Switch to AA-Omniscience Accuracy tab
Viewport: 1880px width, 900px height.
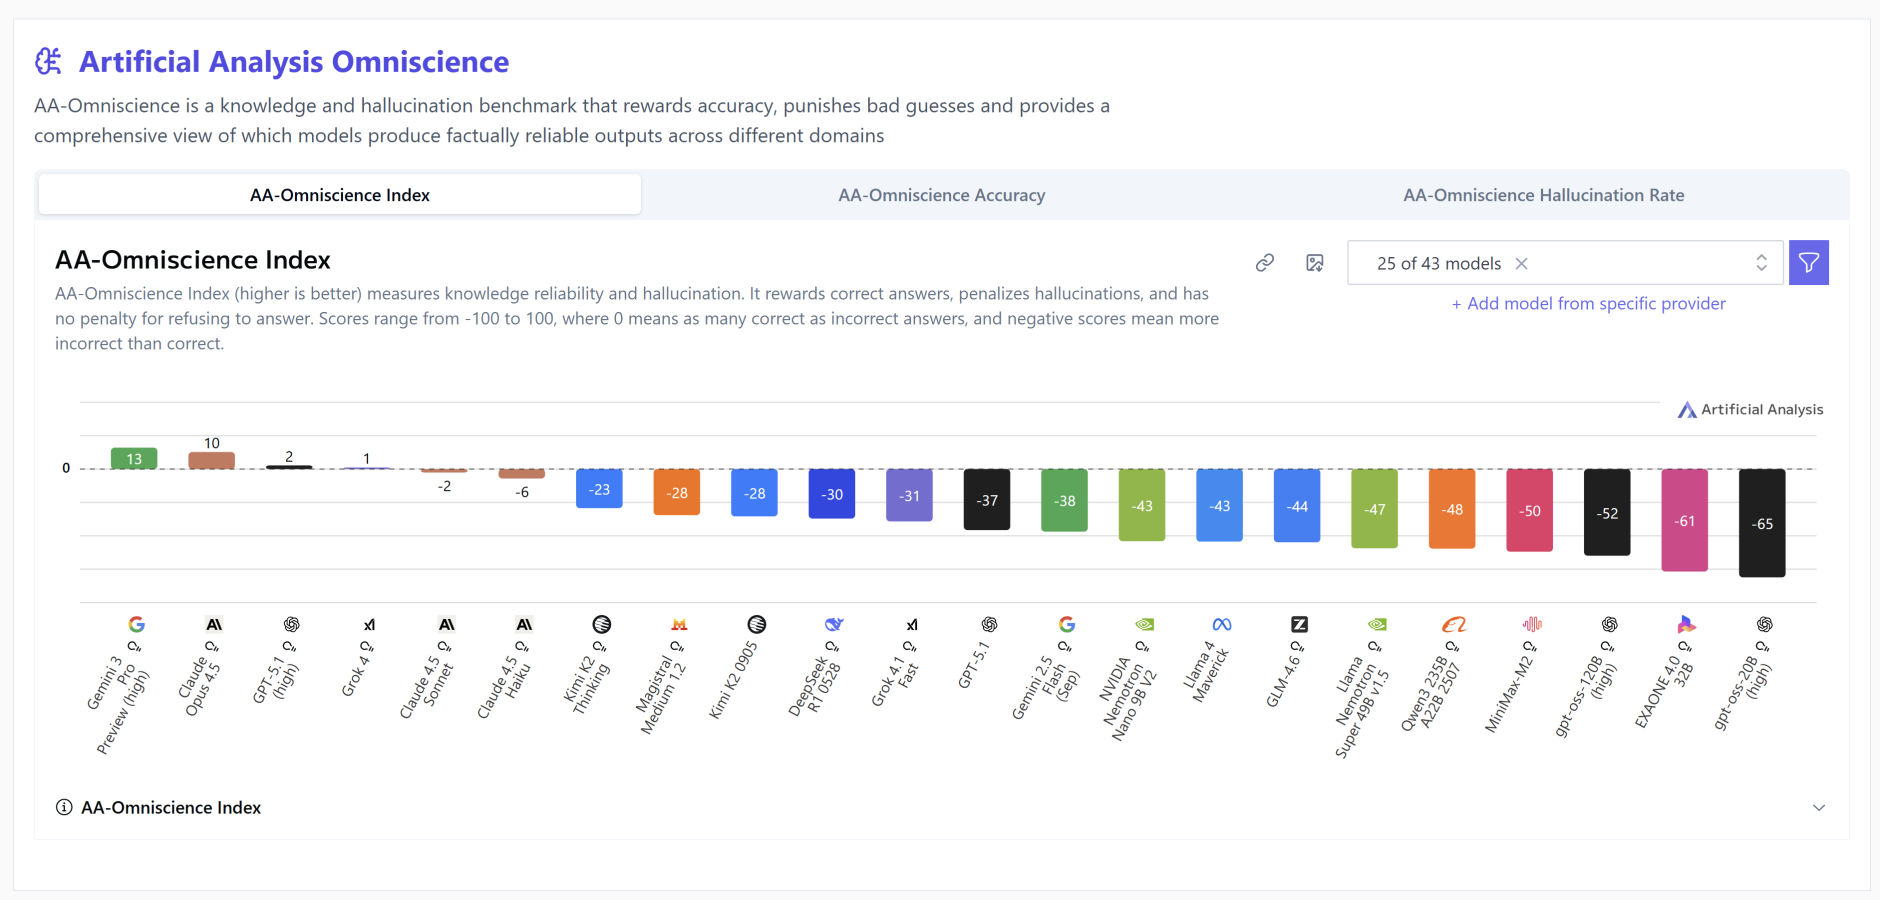tap(941, 195)
